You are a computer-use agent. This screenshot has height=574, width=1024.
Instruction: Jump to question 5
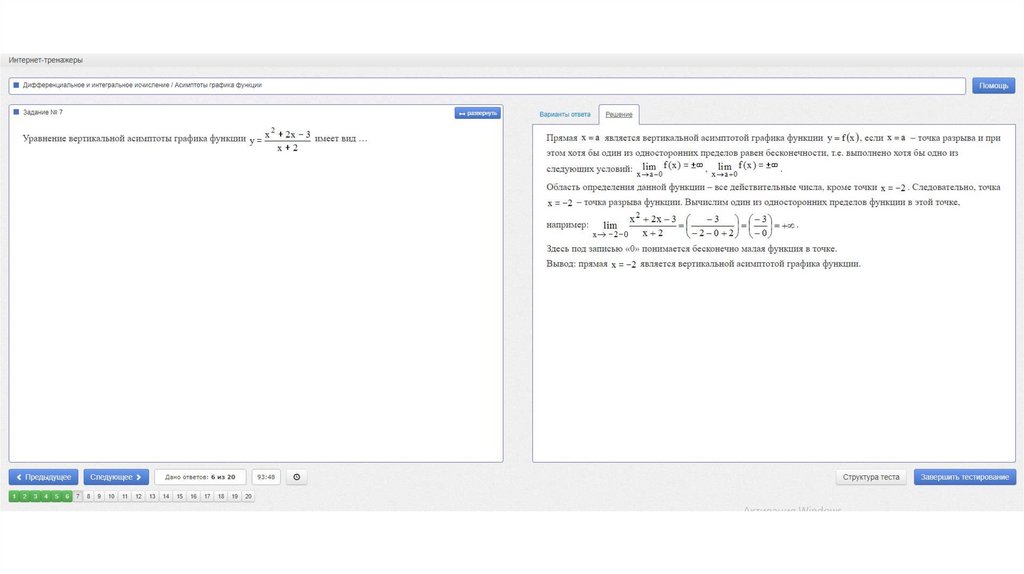click(x=56, y=496)
